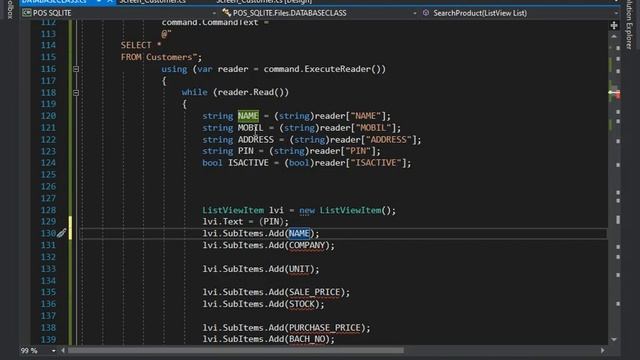Click the horizontal scrollbar left arrow
The image size is (640, 360).
tap(63, 350)
